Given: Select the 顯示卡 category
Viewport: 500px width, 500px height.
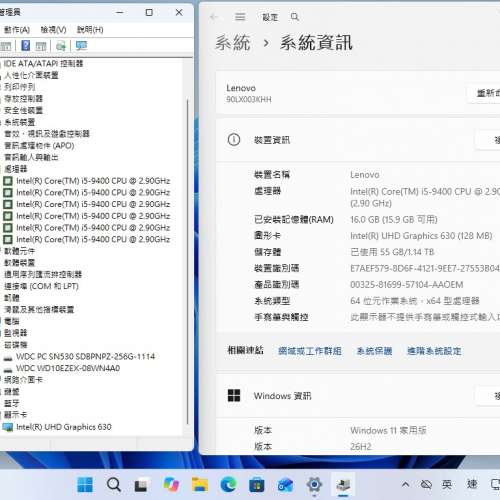Looking at the screenshot, I should click(16, 415).
